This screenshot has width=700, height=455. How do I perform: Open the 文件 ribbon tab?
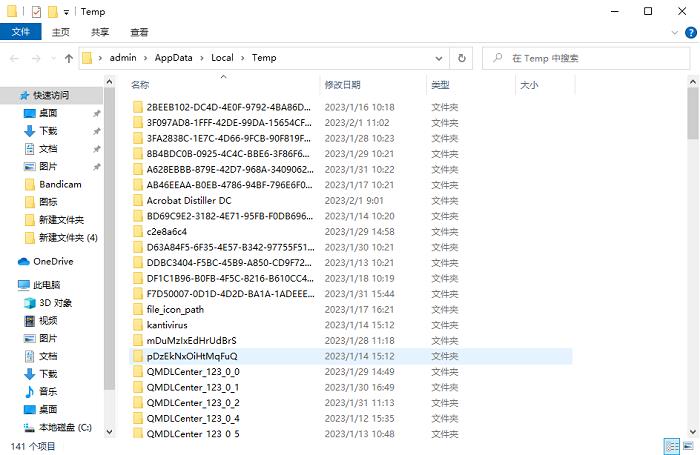pos(21,32)
